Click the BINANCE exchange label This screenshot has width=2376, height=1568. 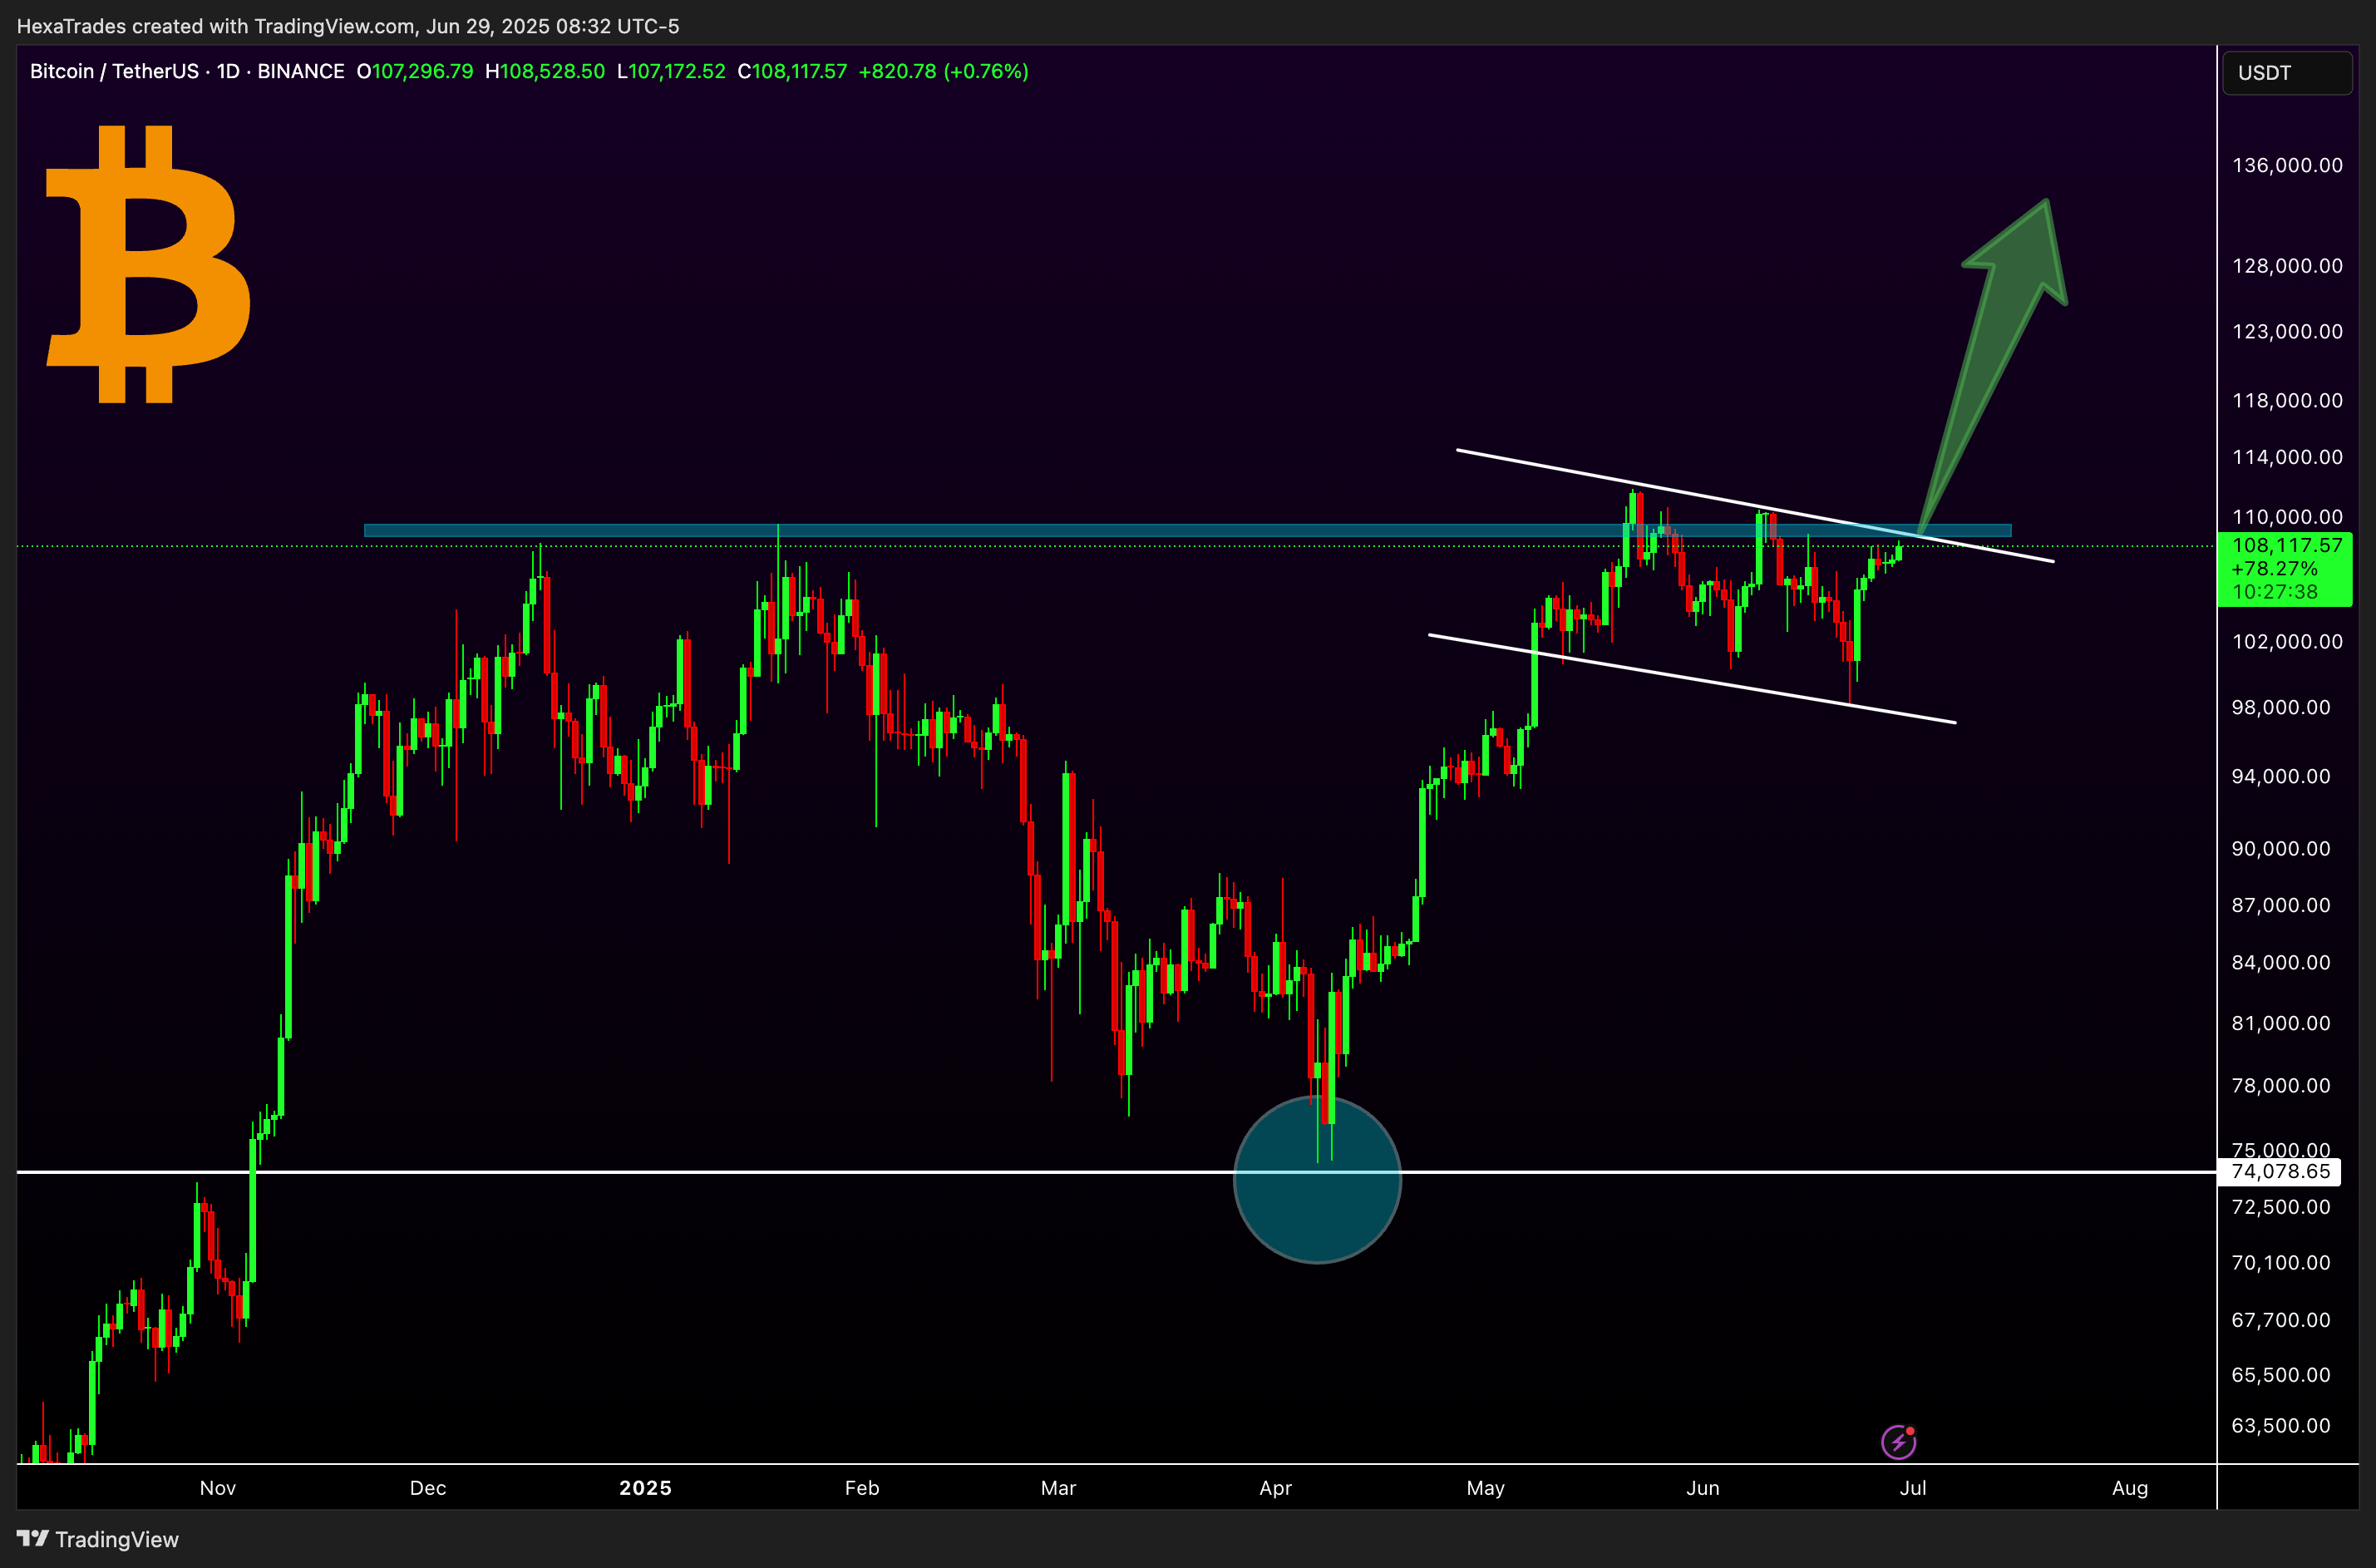point(301,71)
